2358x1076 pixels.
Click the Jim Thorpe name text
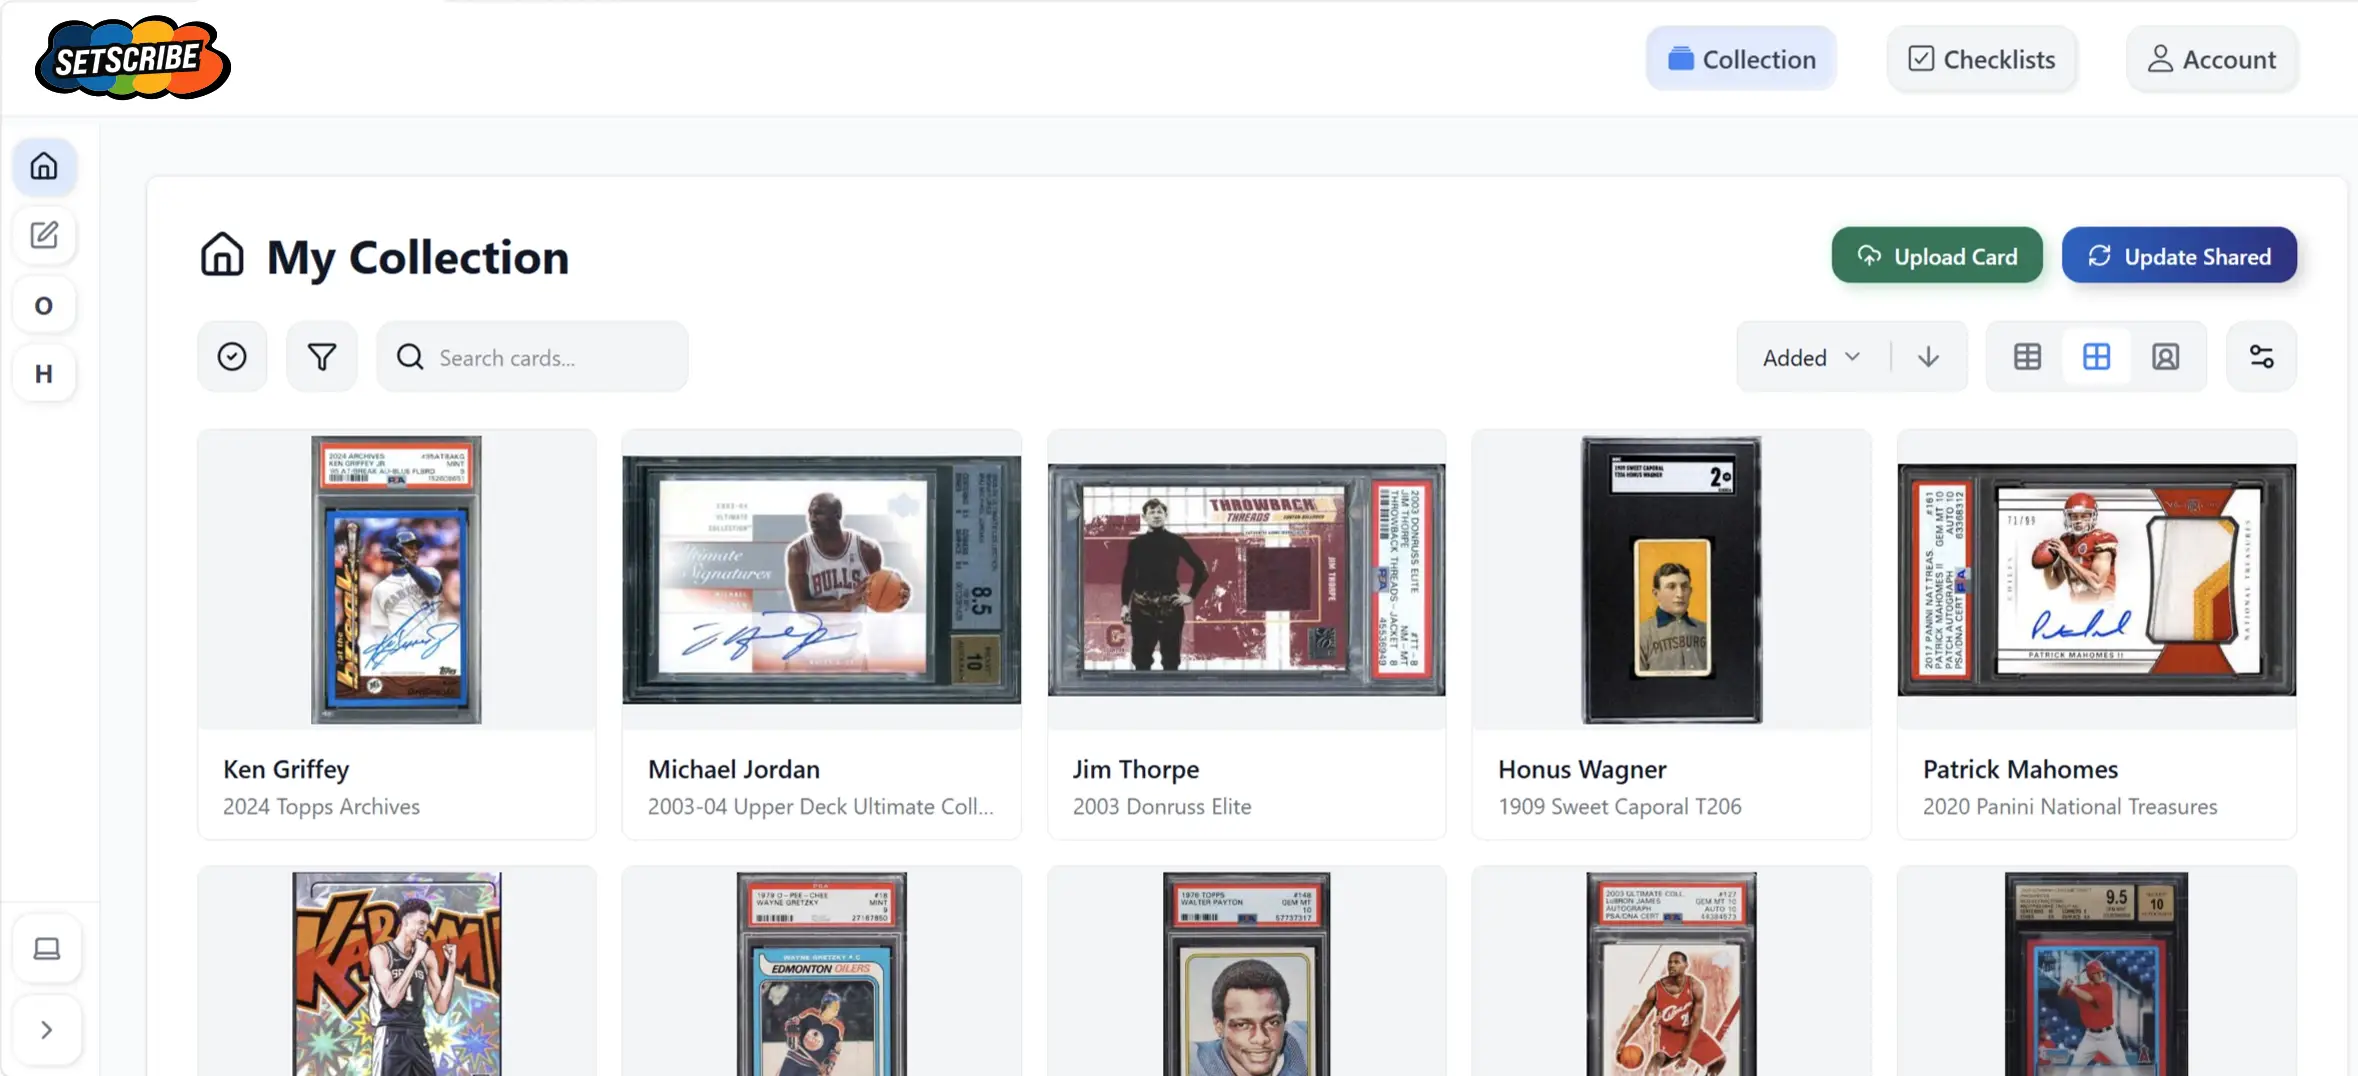pos(1136,769)
